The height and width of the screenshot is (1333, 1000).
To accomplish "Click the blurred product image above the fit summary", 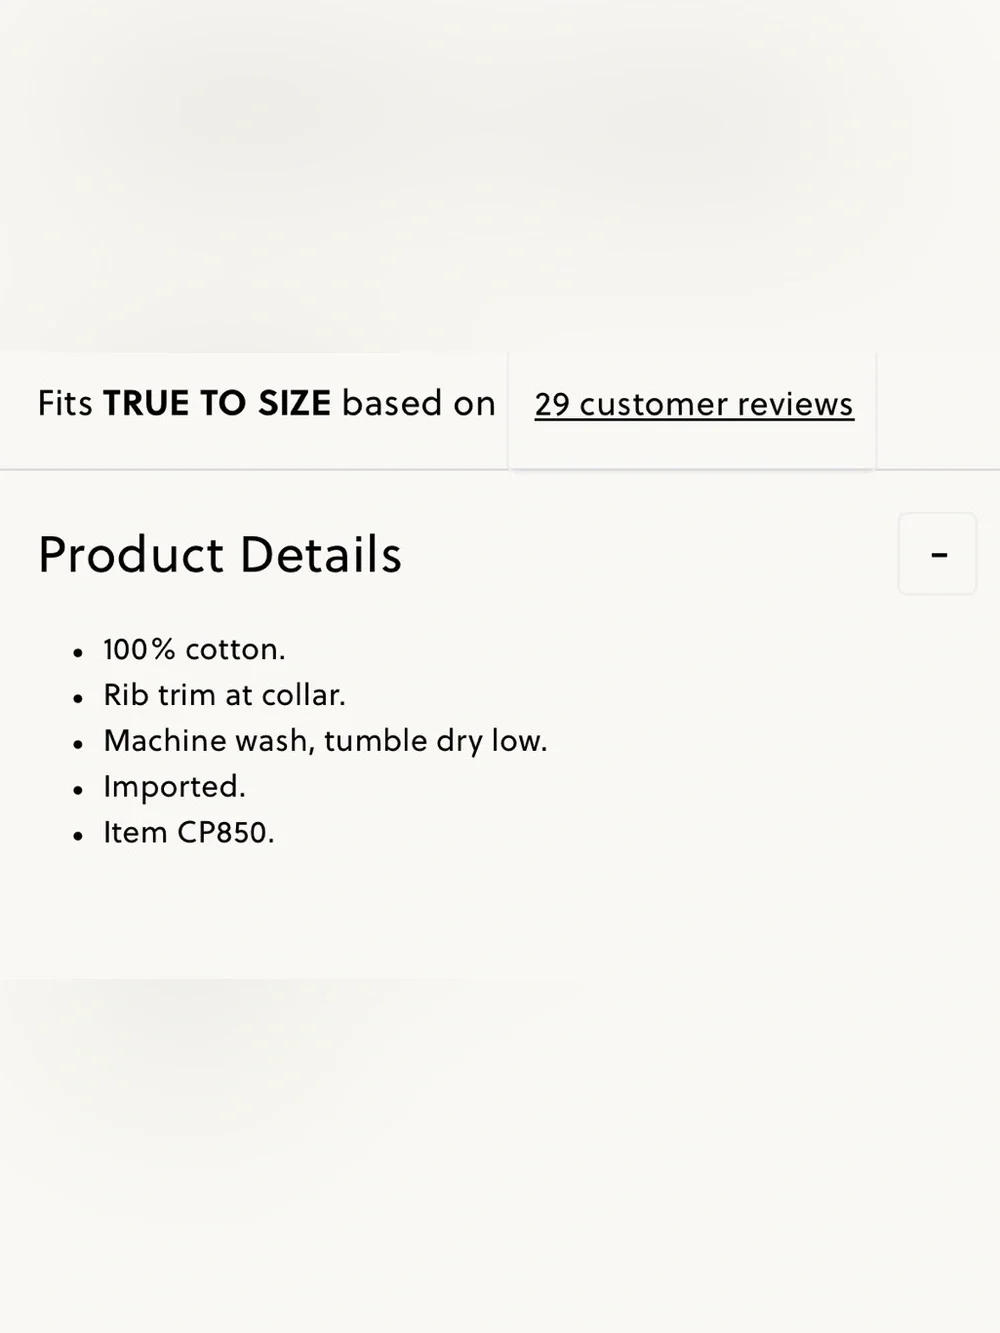I will tap(500, 175).
